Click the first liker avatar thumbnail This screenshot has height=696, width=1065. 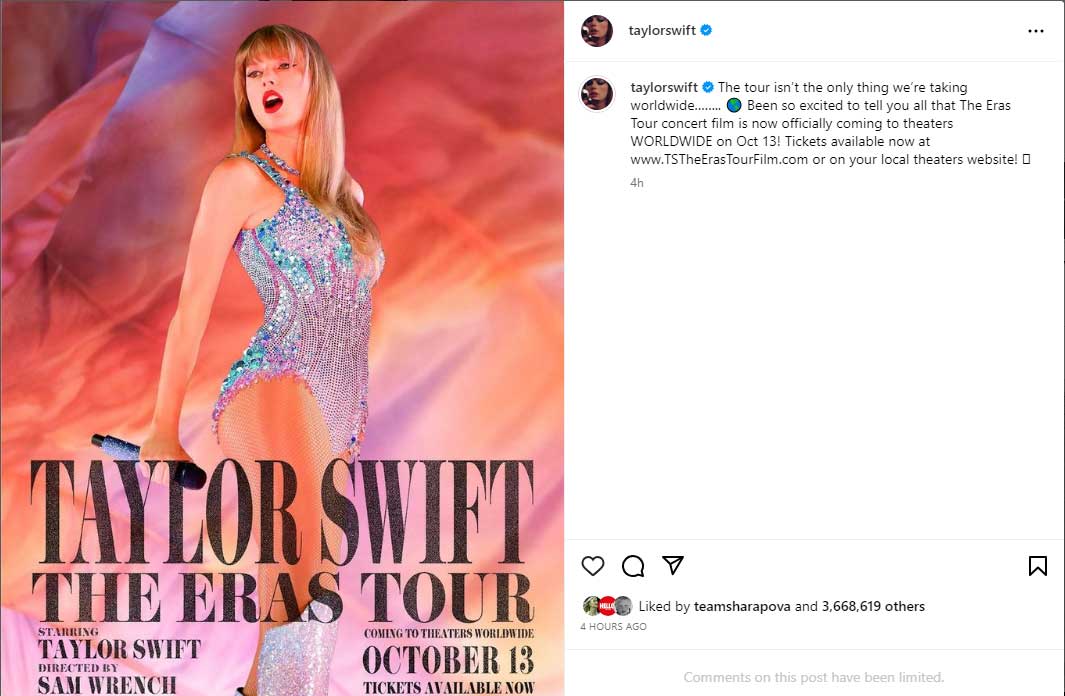click(x=591, y=605)
